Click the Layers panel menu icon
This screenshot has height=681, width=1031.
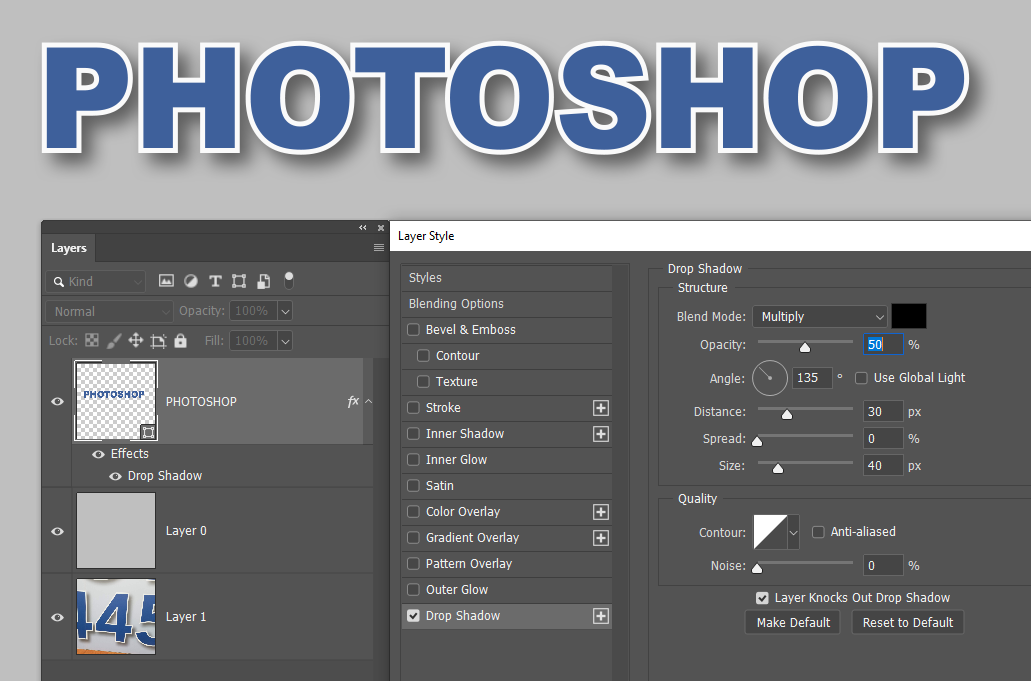click(380, 248)
